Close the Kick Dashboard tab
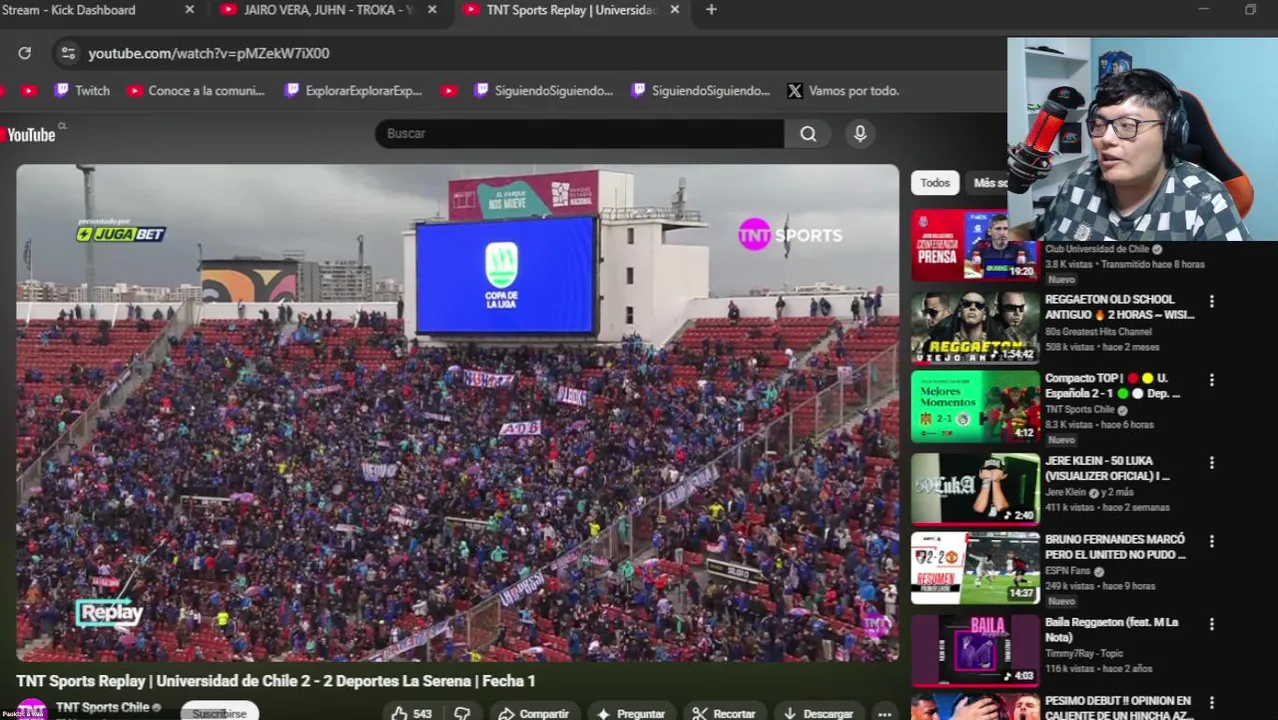 190,10
